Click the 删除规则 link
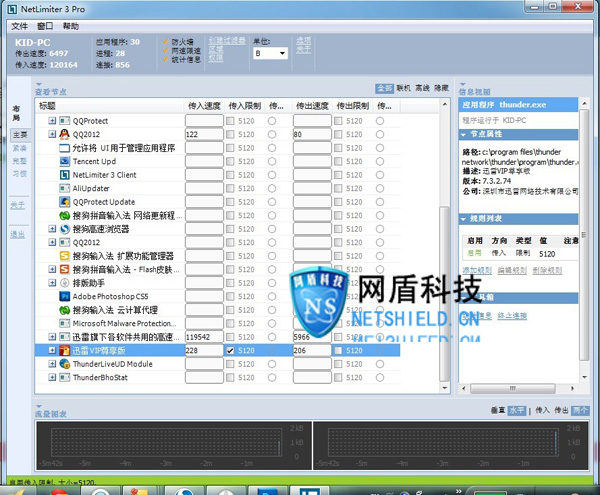This screenshot has width=600, height=495. click(547, 270)
